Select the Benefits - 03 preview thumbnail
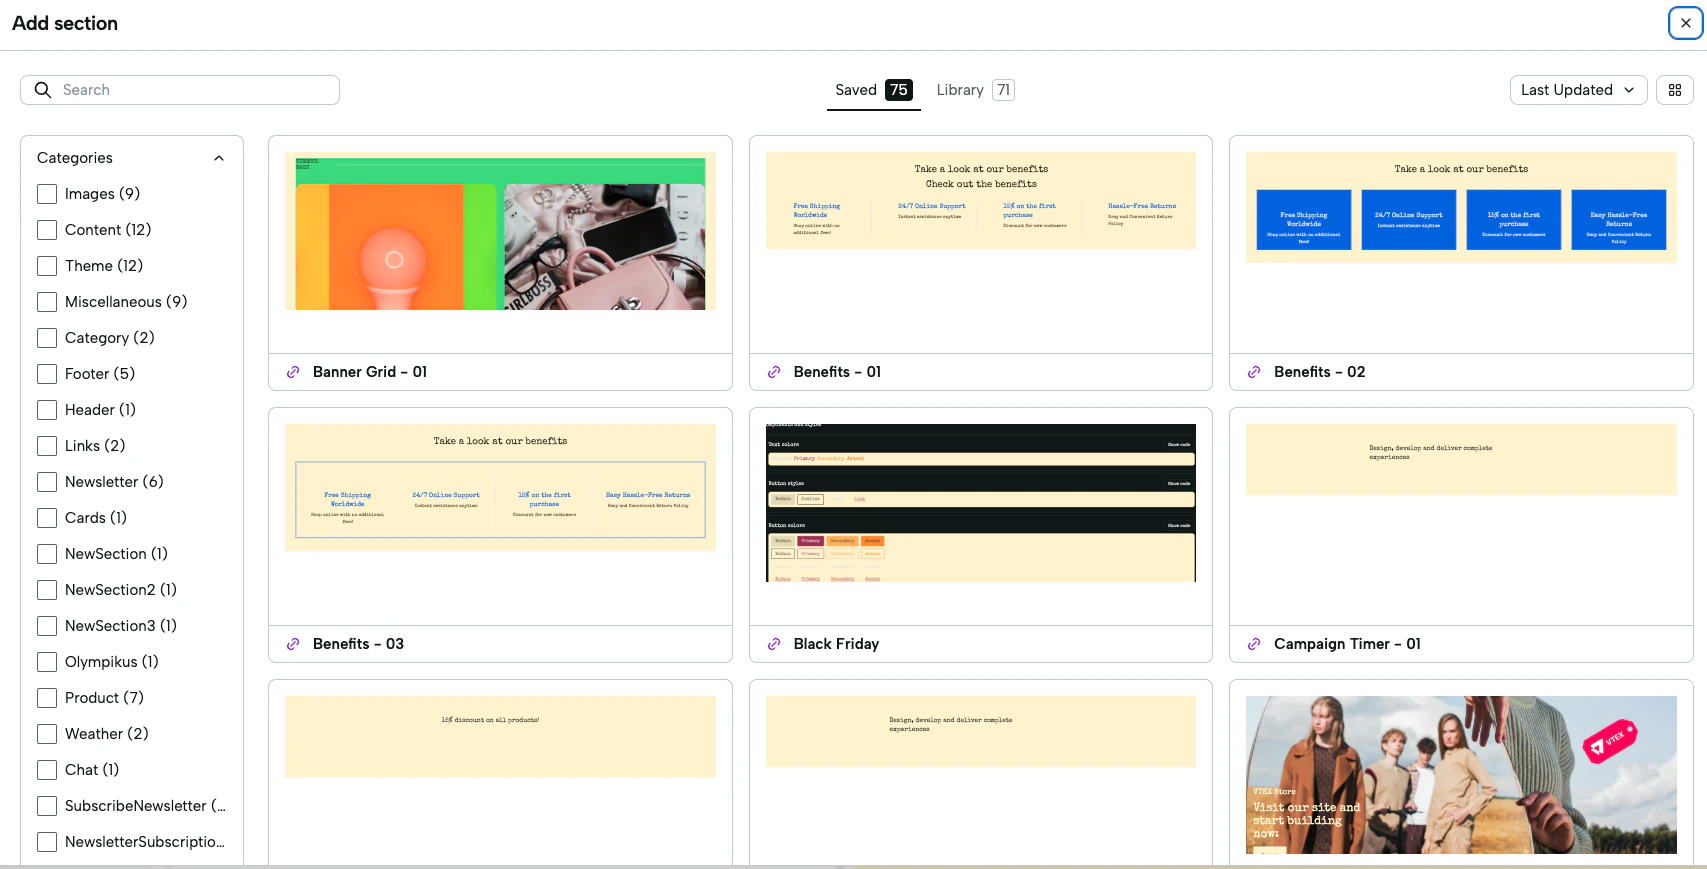The image size is (1707, 869). click(500, 487)
